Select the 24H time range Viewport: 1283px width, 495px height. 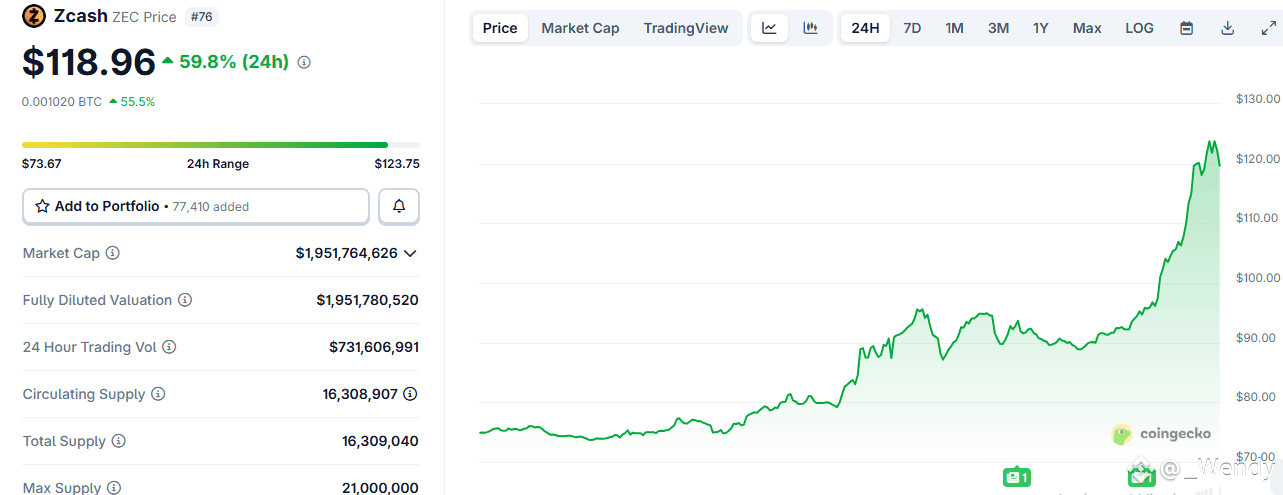(865, 28)
